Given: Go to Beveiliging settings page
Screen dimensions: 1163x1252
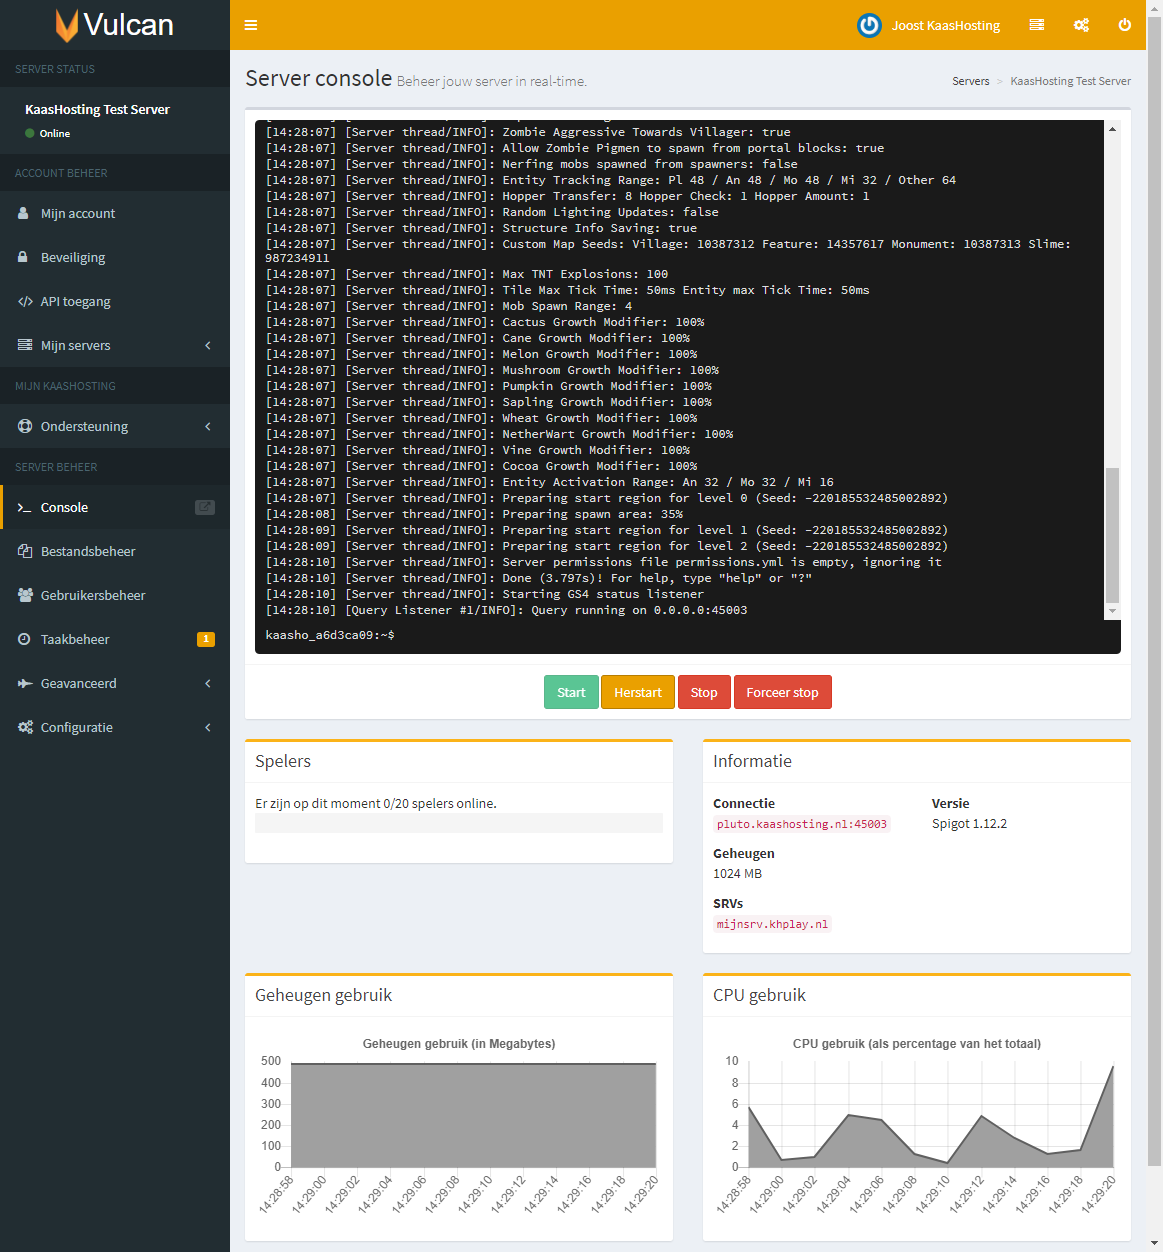Looking at the screenshot, I should 73,257.
